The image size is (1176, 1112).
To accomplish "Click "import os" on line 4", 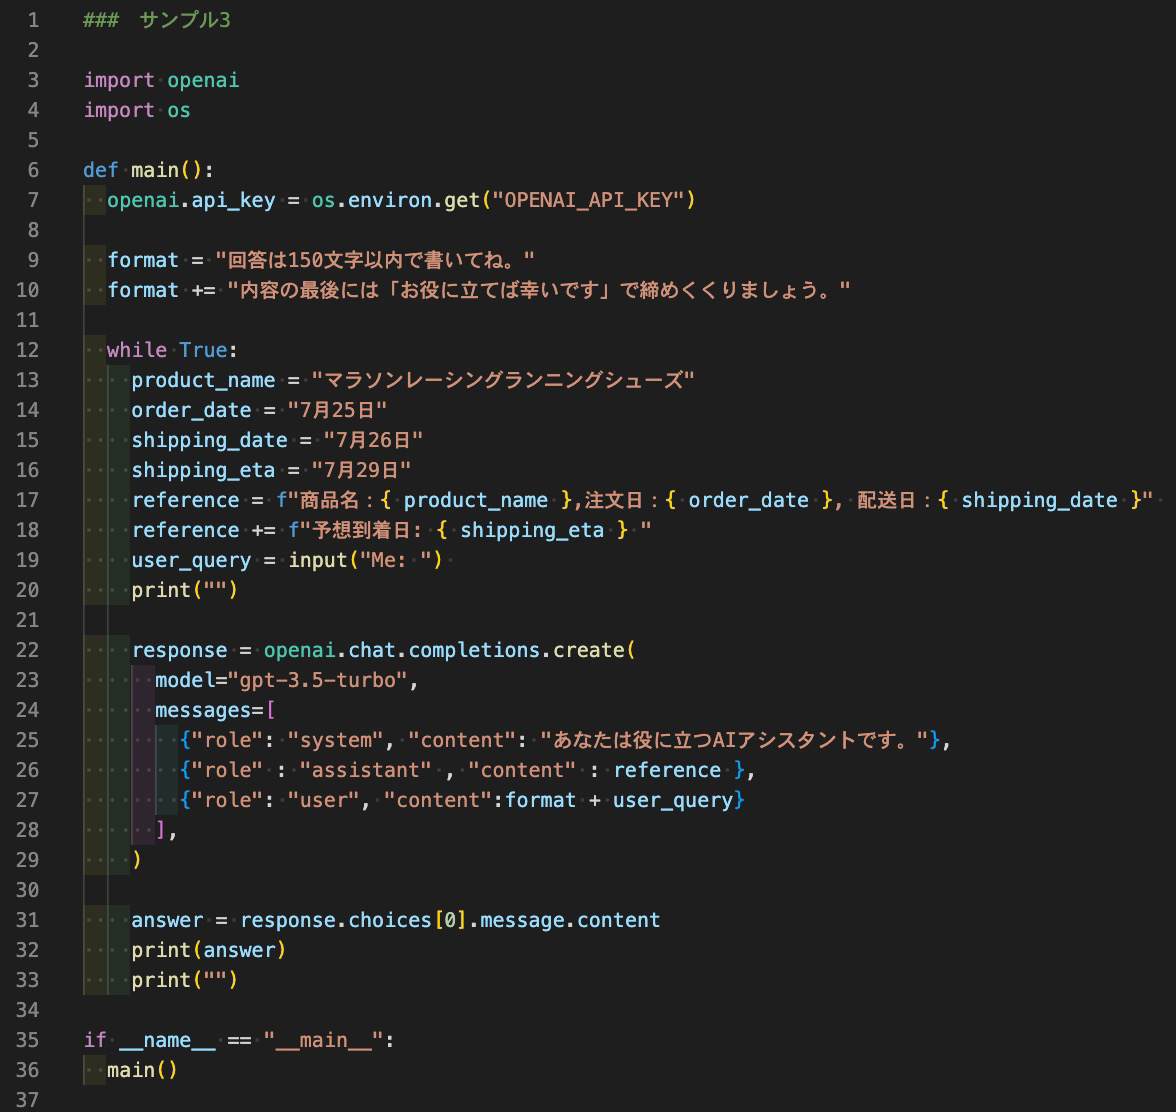I will 136,110.
